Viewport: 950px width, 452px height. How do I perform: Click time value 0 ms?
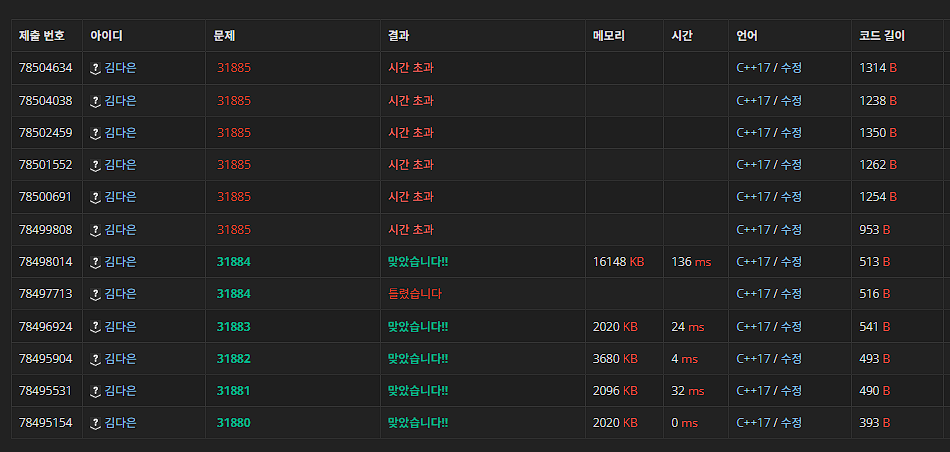point(685,423)
